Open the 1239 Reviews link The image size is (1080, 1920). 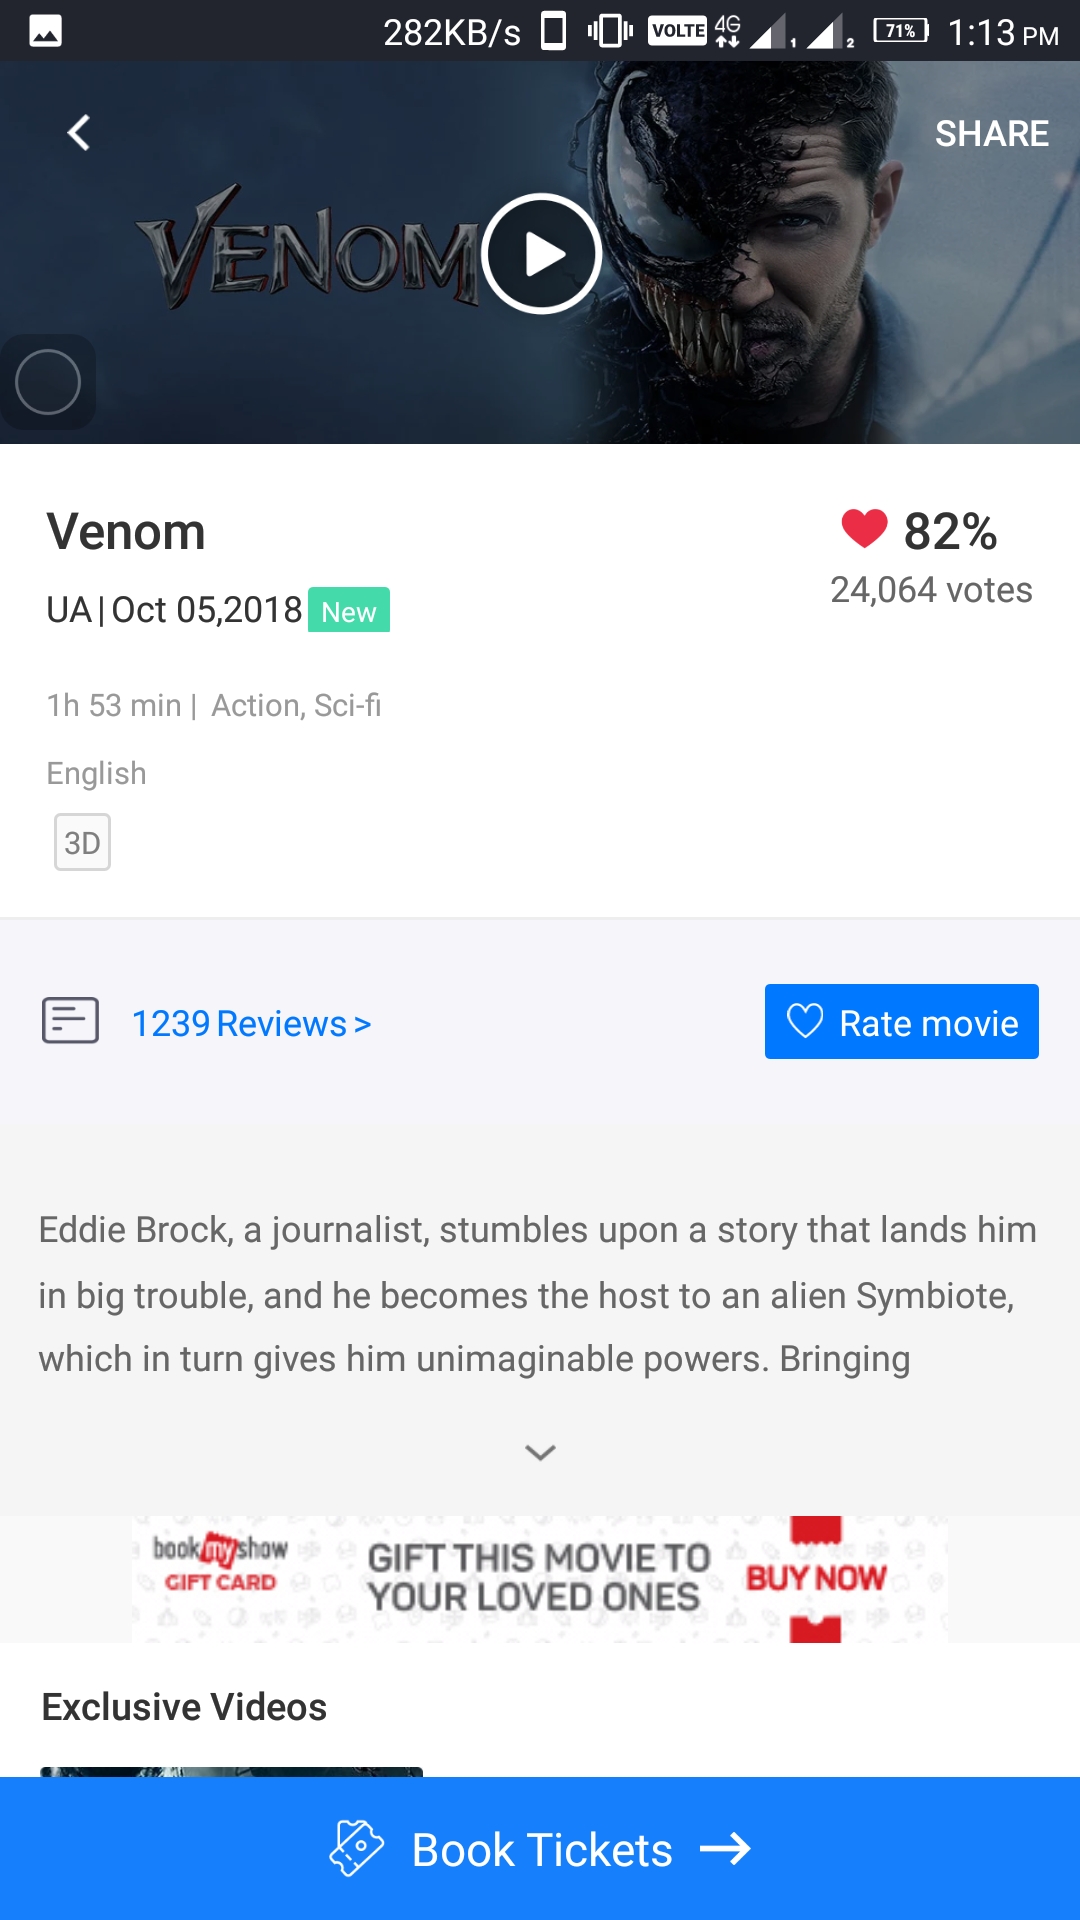coord(251,1023)
